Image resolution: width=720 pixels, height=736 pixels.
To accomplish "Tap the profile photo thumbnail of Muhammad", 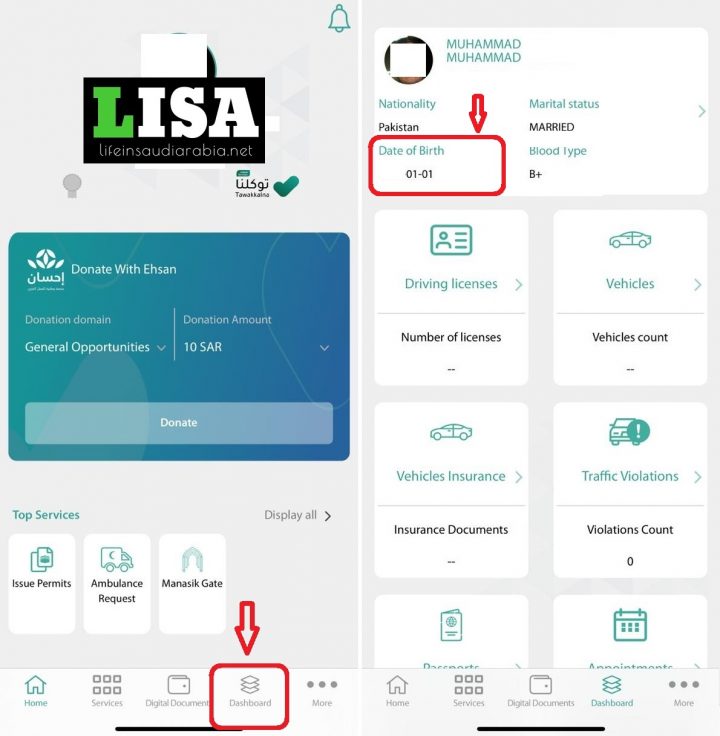I will (408, 60).
